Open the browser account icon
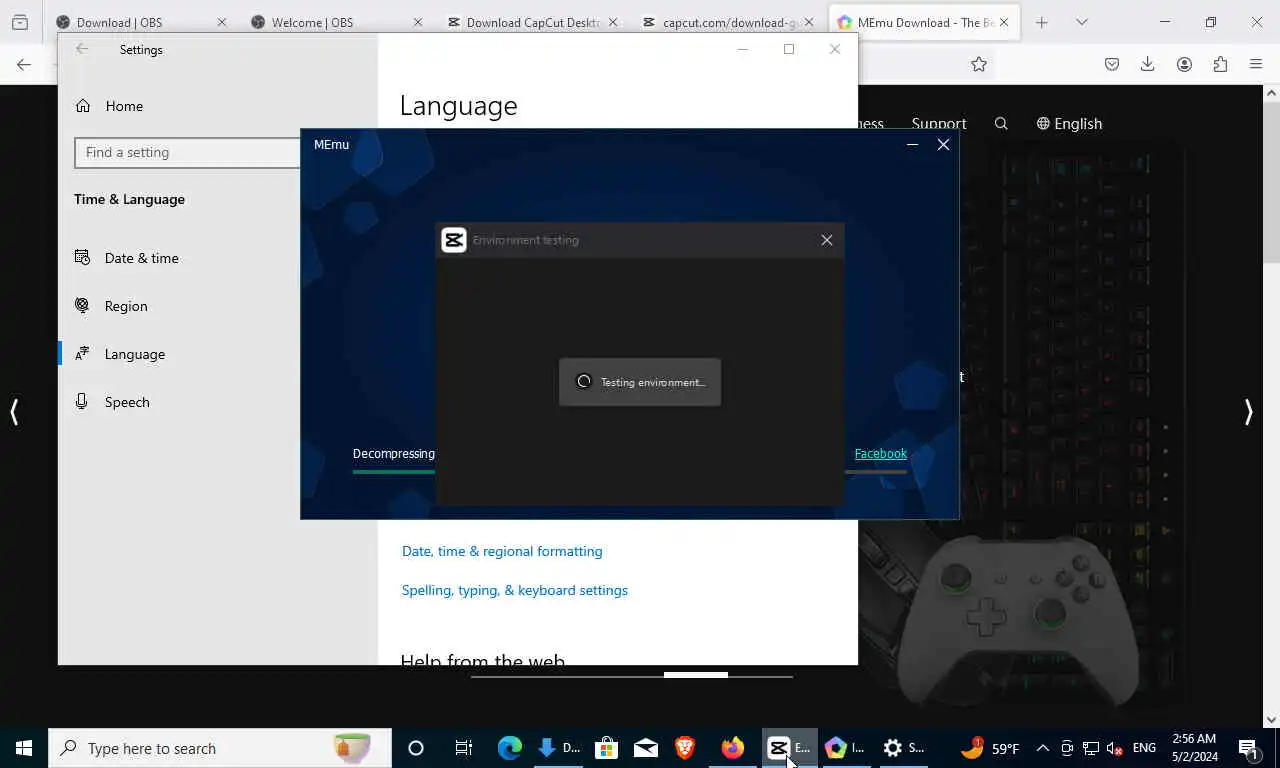The height and width of the screenshot is (768, 1280). click(x=1184, y=64)
